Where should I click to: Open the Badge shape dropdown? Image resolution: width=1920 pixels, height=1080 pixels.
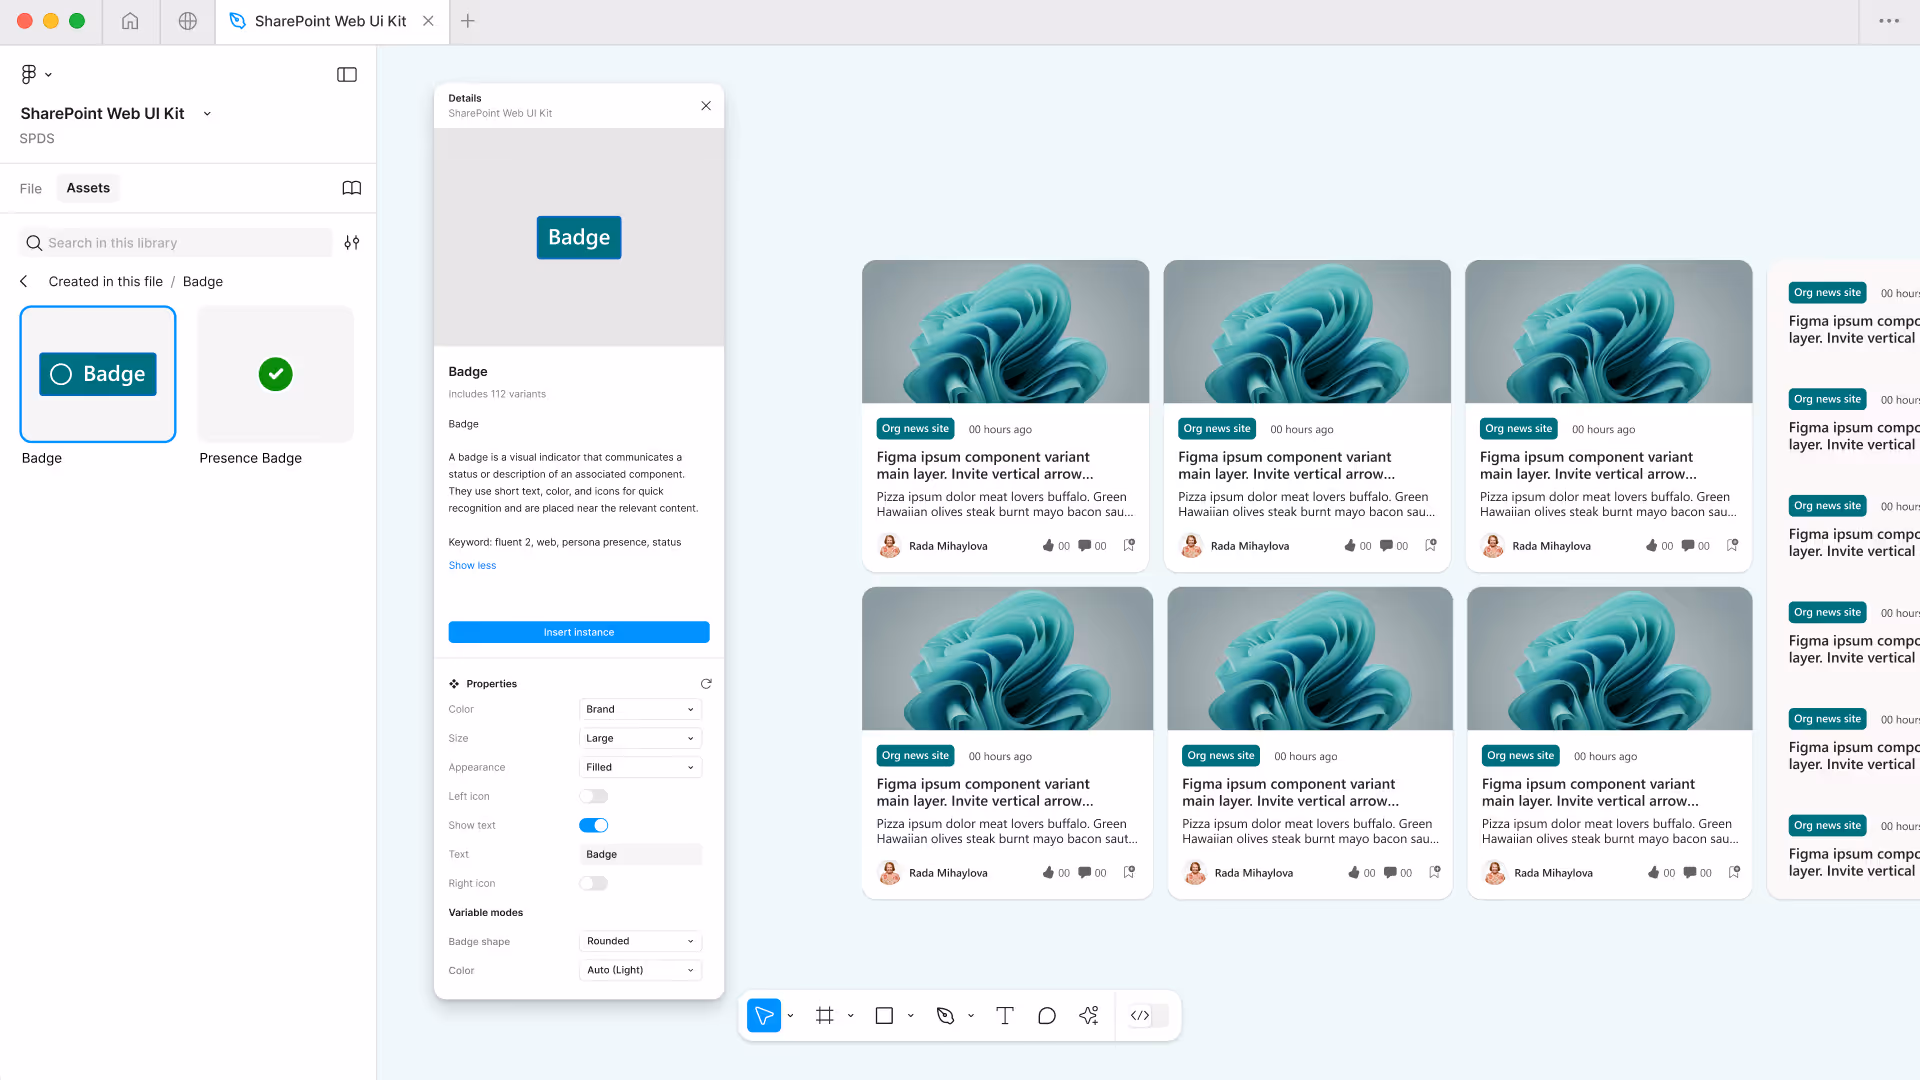[x=639, y=941]
